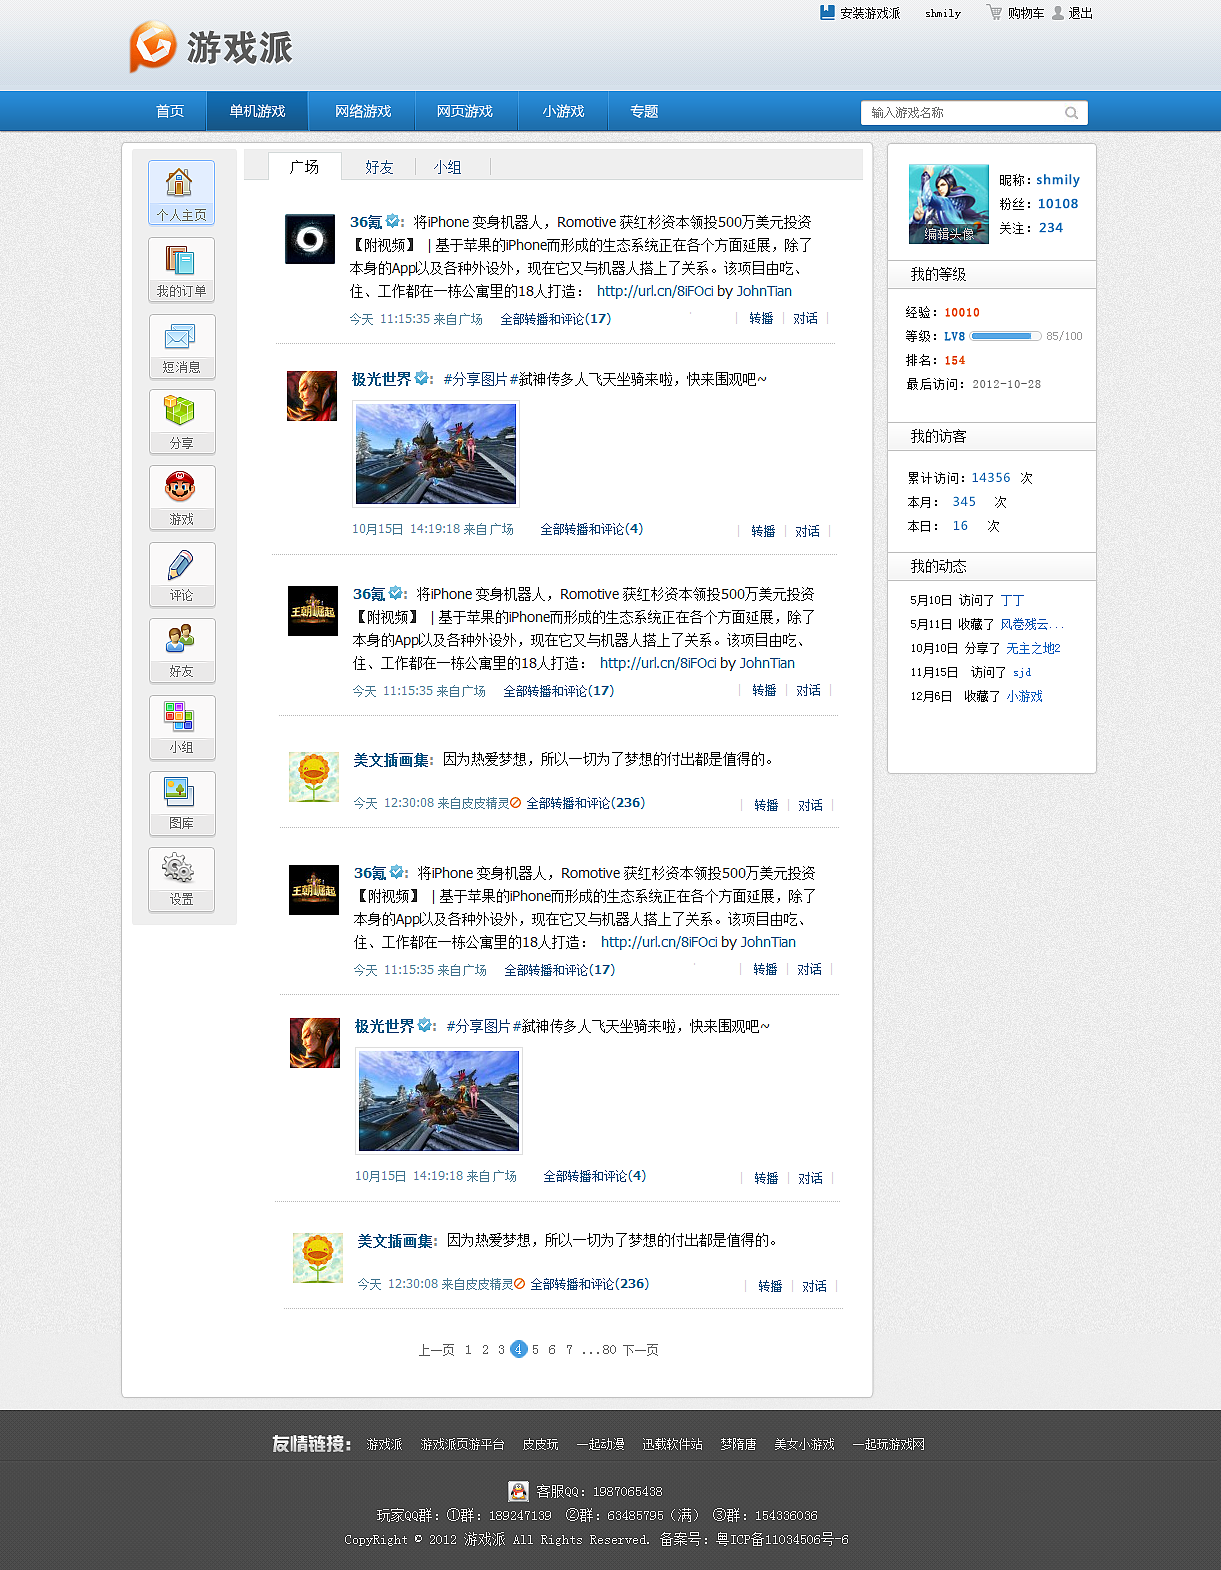Switch to the 广场 tab
The width and height of the screenshot is (1221, 1570).
(305, 166)
